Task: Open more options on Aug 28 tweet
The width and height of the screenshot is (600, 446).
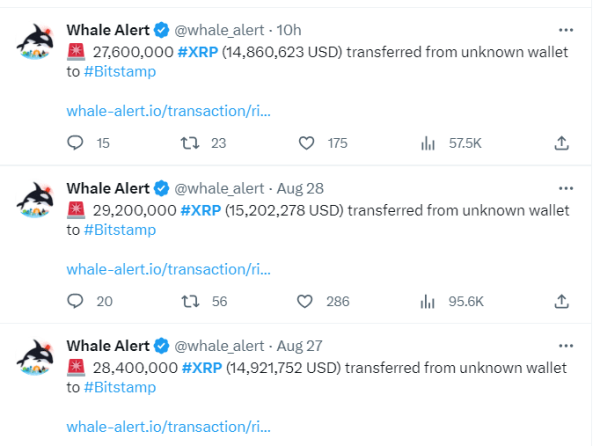Action: (x=566, y=187)
